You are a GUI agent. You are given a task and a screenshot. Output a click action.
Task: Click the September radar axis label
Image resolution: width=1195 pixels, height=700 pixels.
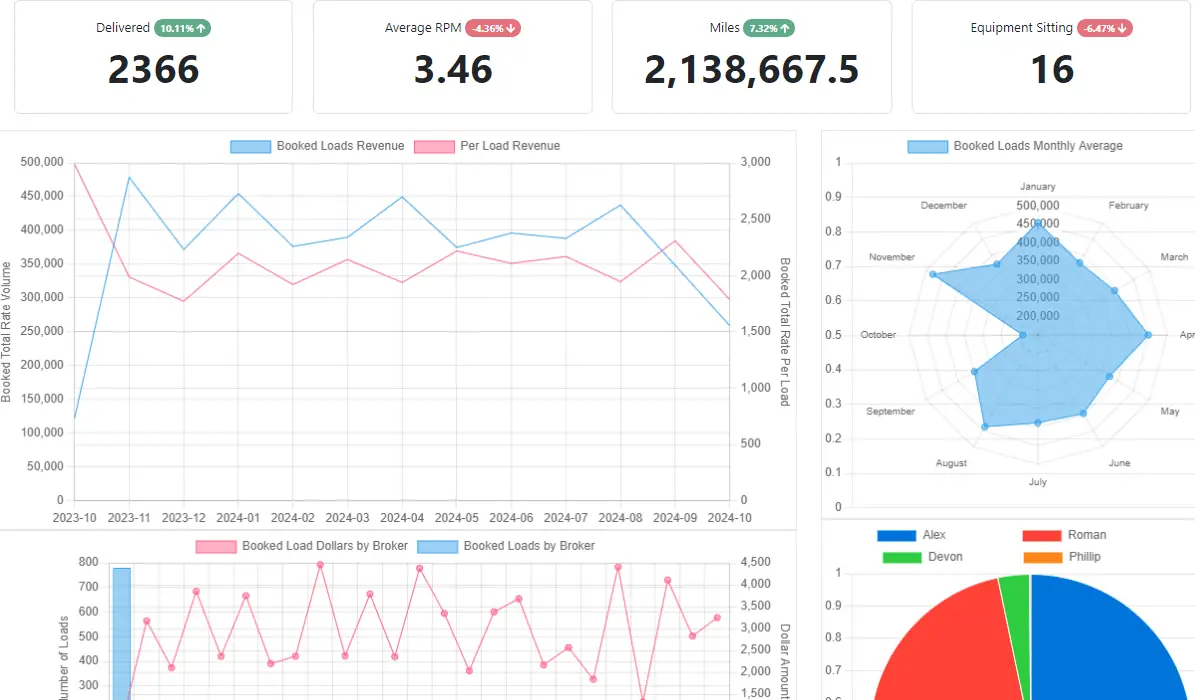pyautogui.click(x=890, y=412)
